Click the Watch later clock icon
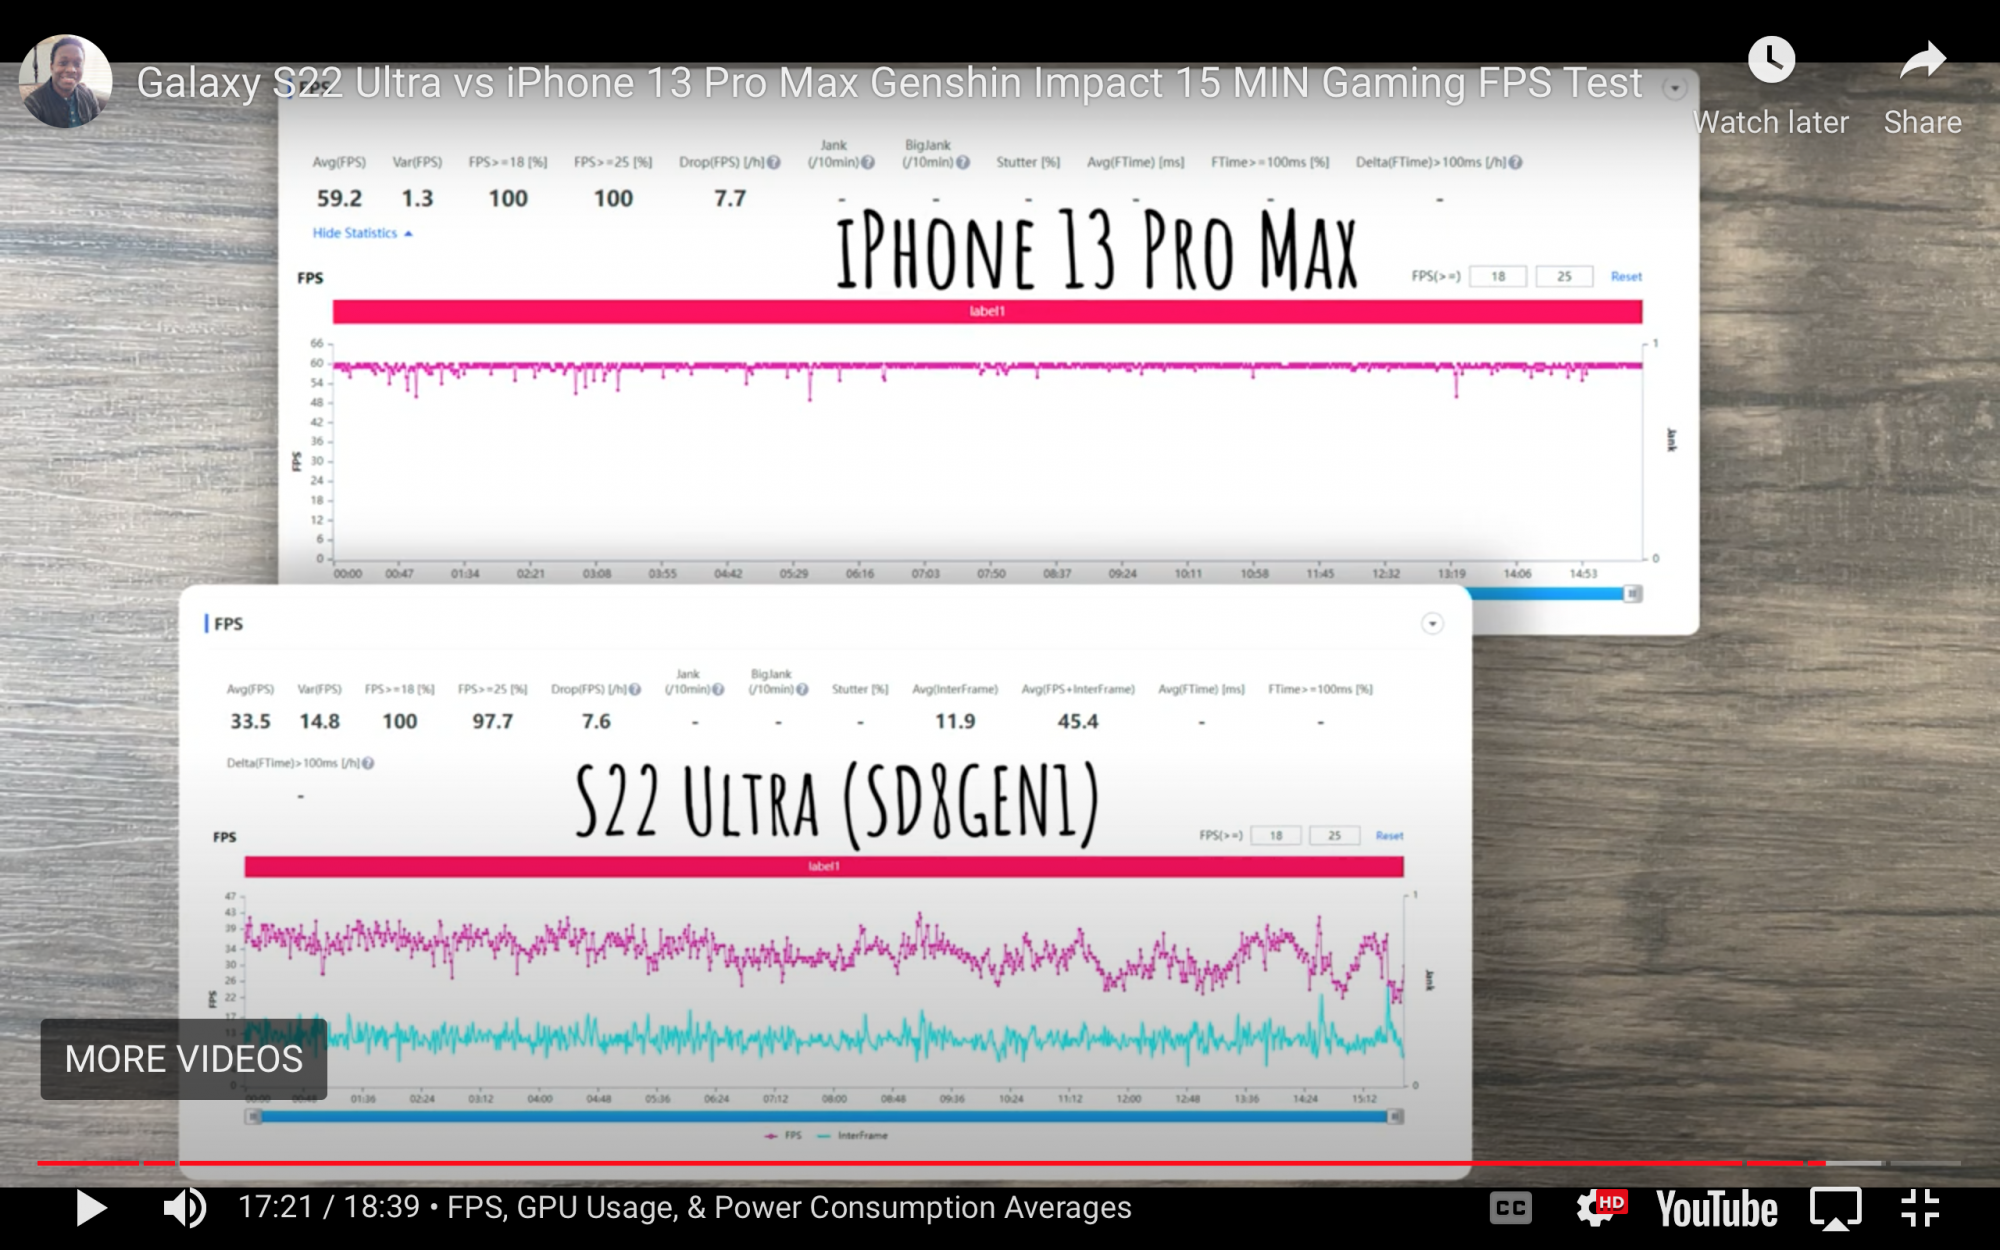This screenshot has height=1250, width=2000. coord(1771,62)
